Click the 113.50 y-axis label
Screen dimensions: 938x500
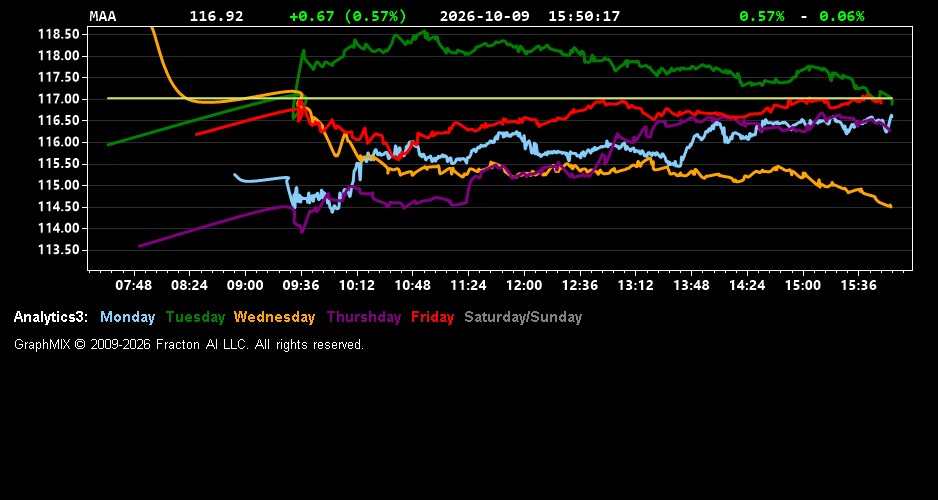click(x=59, y=250)
